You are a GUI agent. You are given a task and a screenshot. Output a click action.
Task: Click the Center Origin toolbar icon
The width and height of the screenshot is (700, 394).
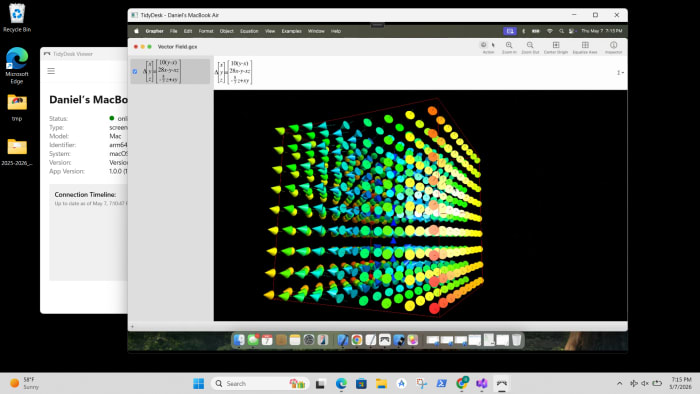click(x=556, y=45)
